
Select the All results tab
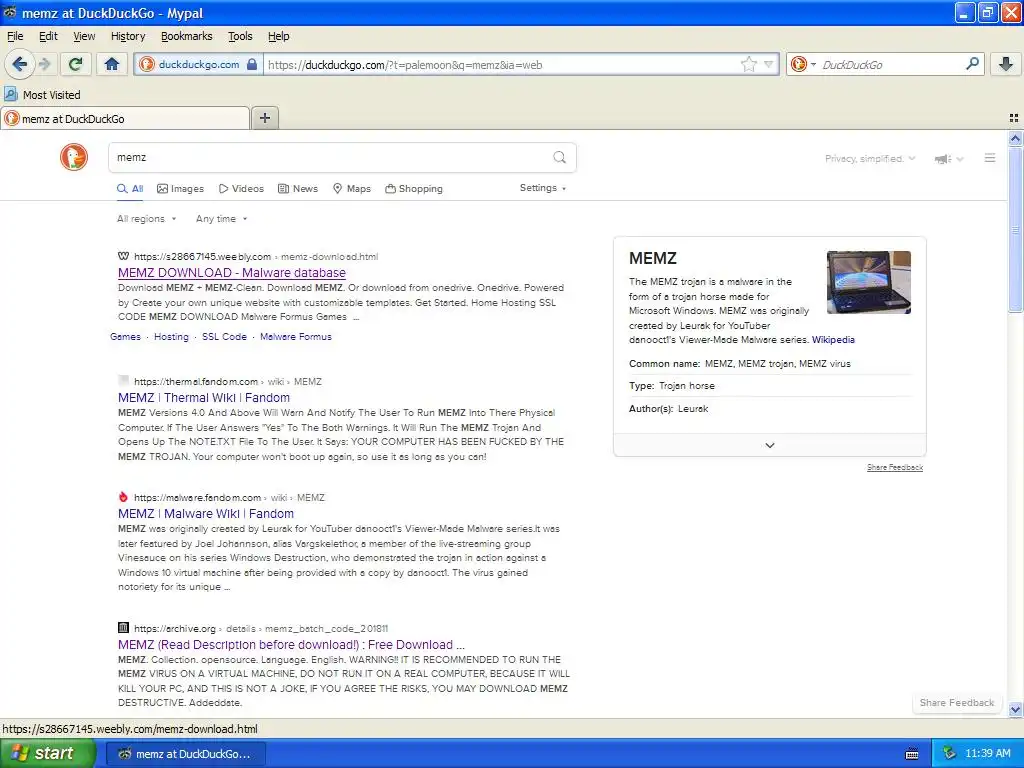pyautogui.click(x=130, y=189)
